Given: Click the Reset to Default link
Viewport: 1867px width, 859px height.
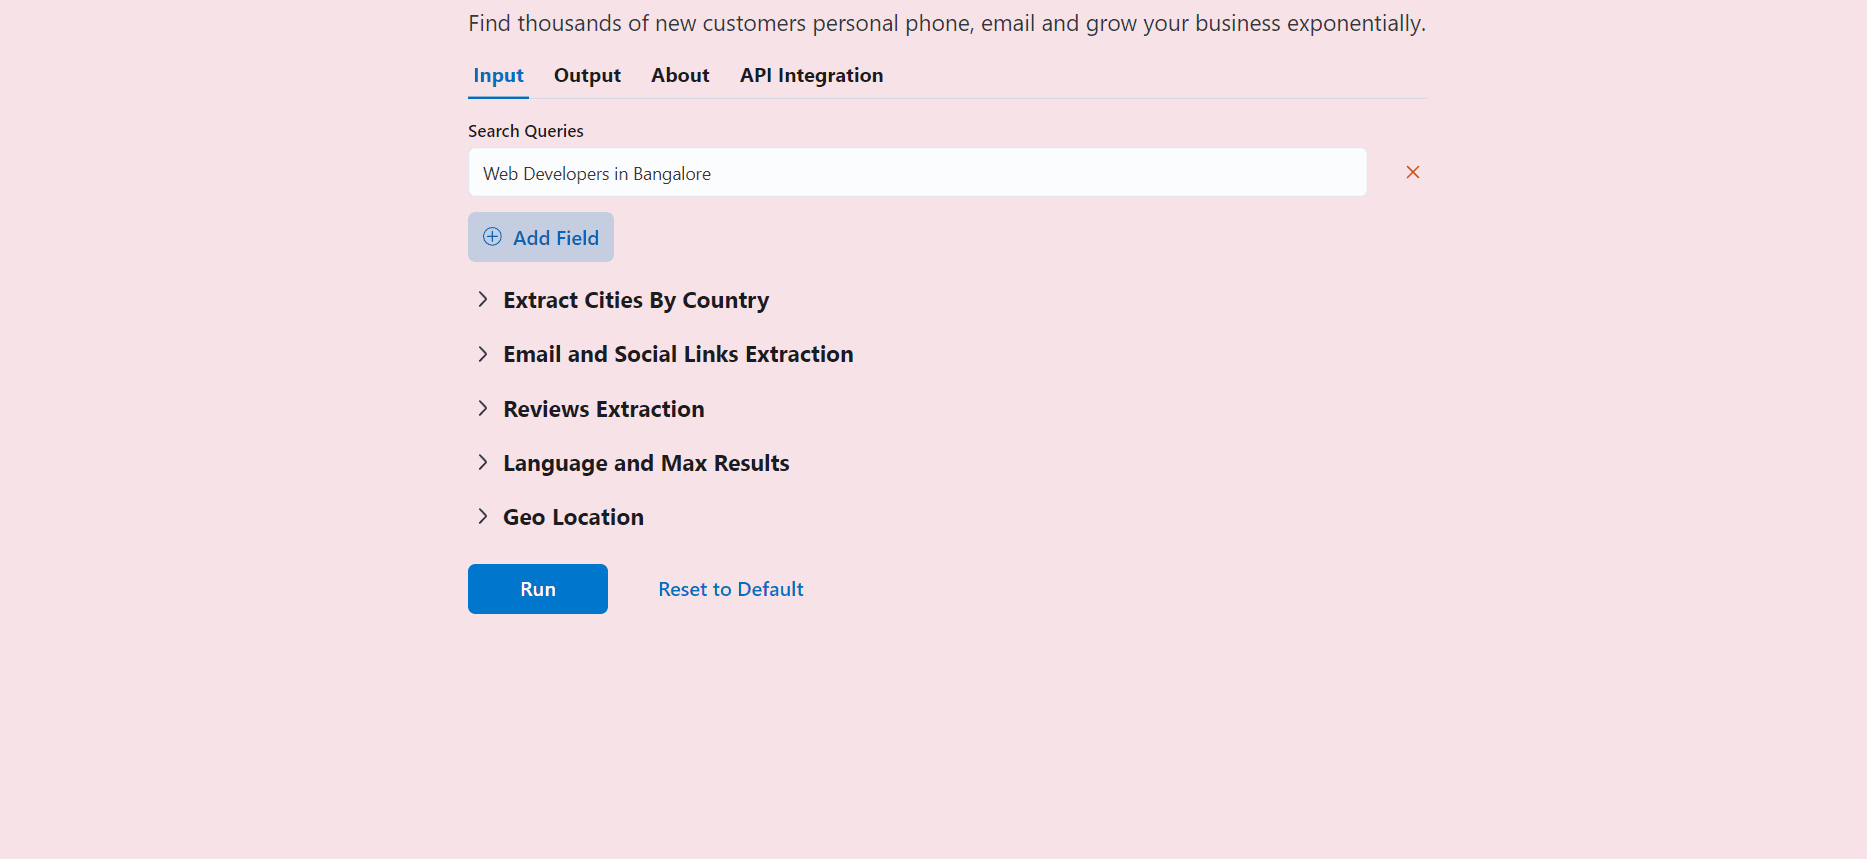Looking at the screenshot, I should (730, 589).
